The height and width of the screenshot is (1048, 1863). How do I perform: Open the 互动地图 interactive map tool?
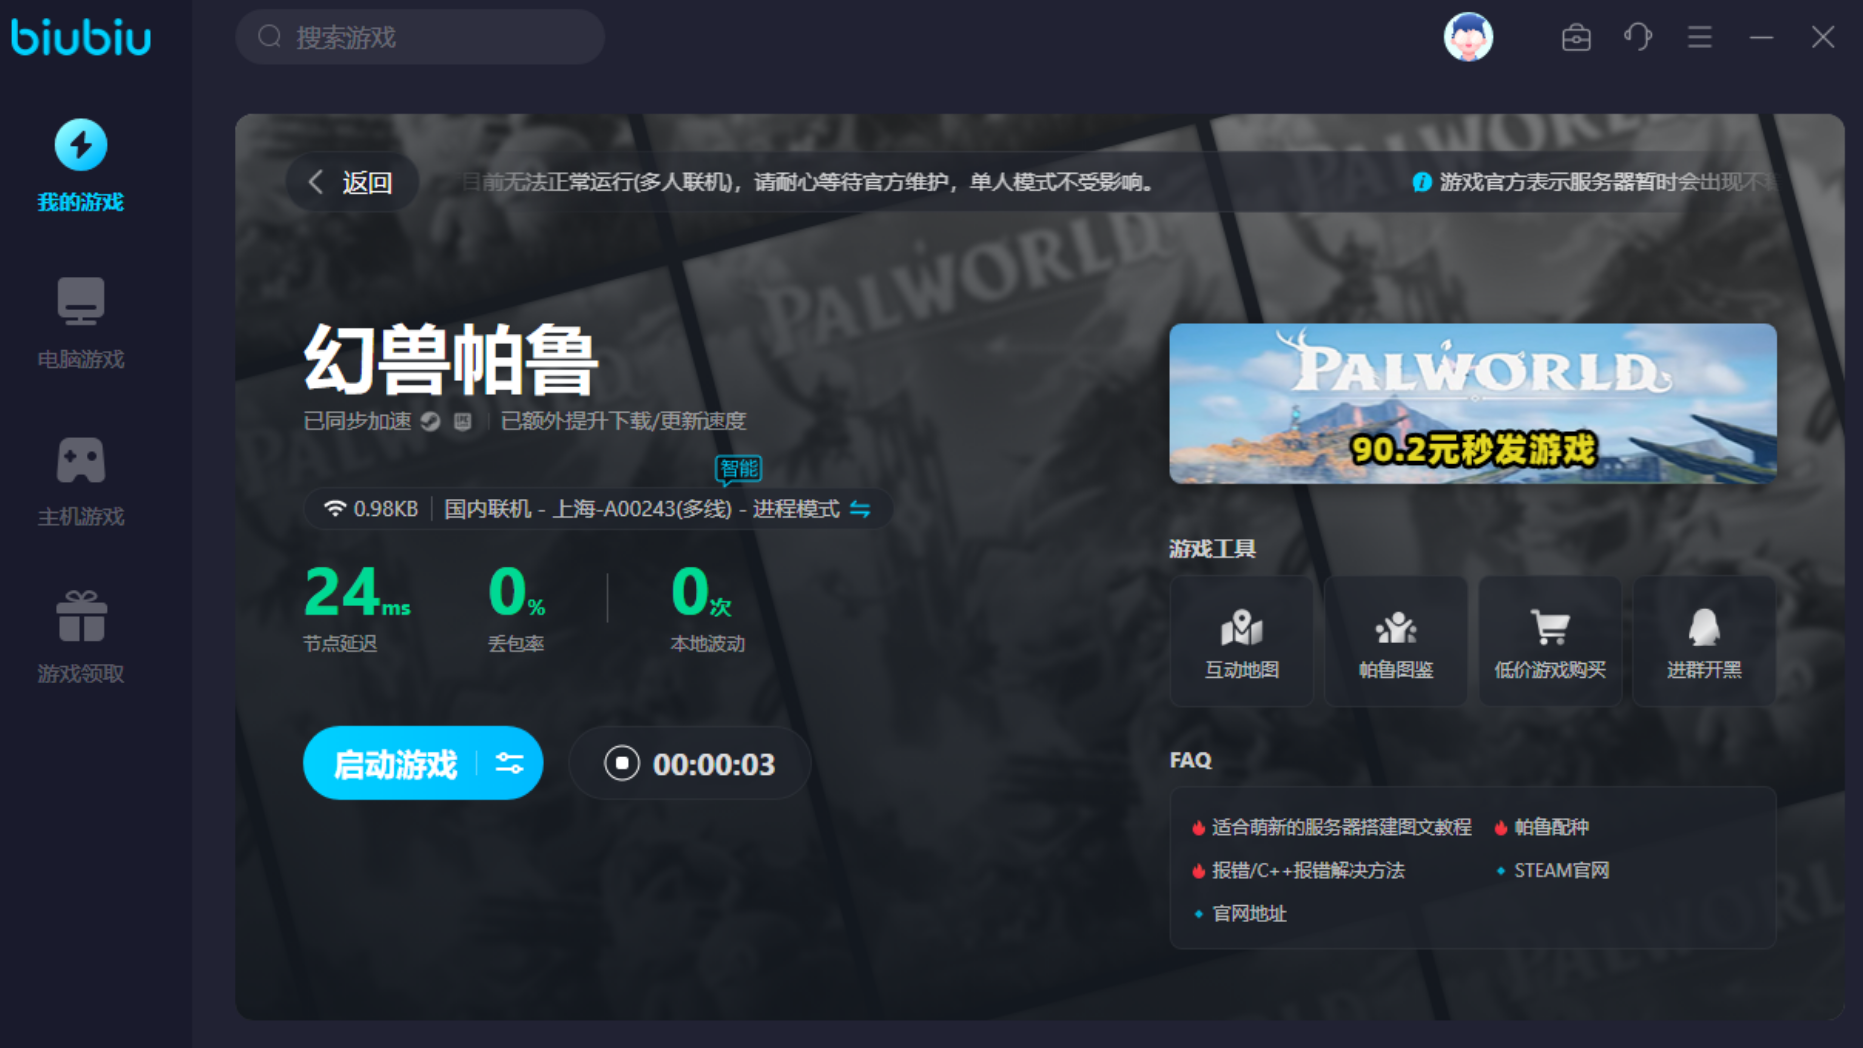click(1241, 642)
